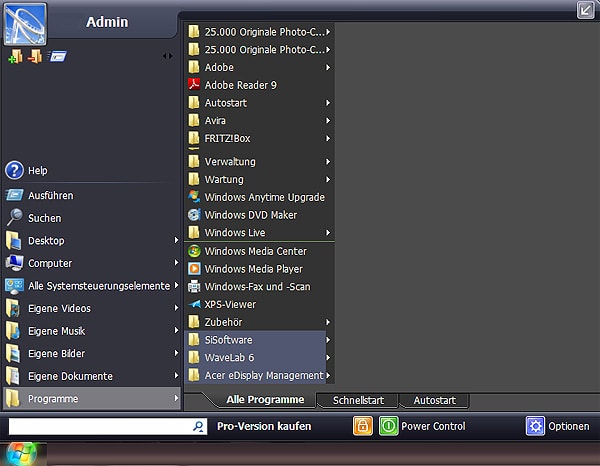Click the Eigene Musik folder icon
Screen dimensions: 600x466
(13, 331)
